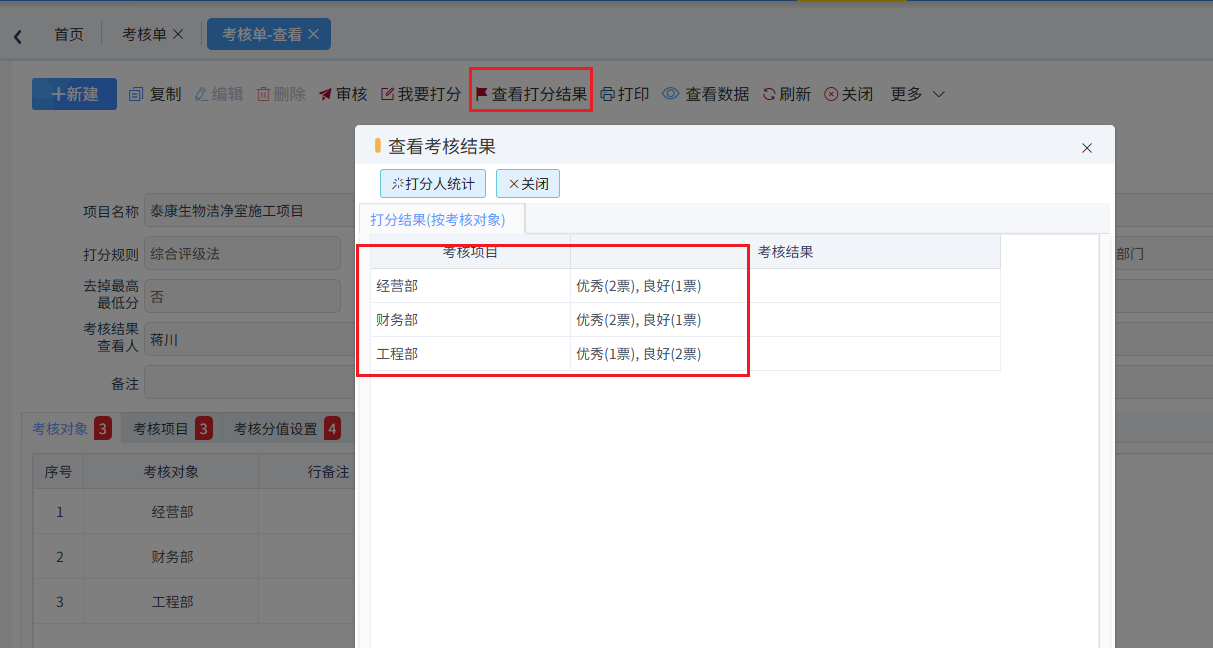Click the dialog's 关闭 button

(x=528, y=184)
